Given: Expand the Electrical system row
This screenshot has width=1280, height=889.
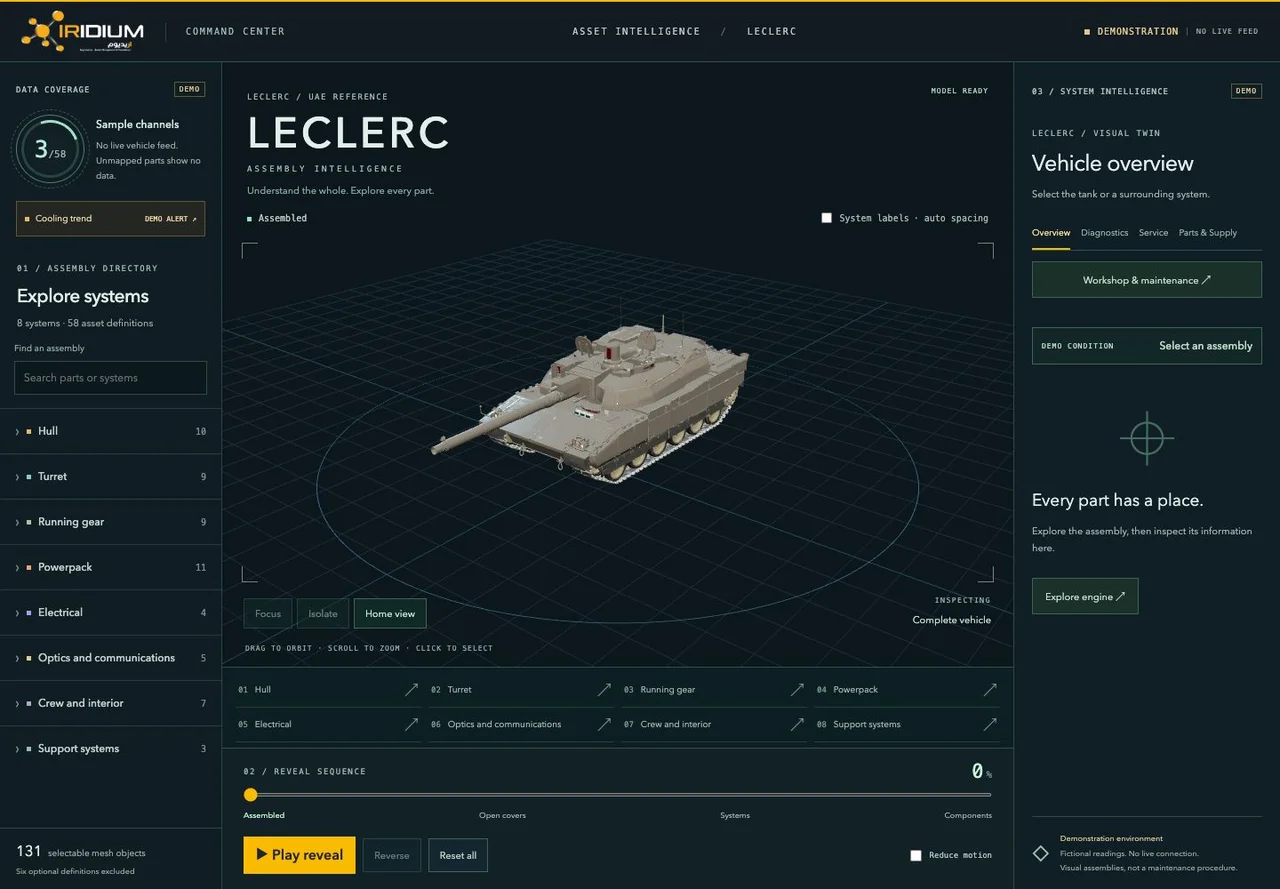Looking at the screenshot, I should tap(110, 612).
